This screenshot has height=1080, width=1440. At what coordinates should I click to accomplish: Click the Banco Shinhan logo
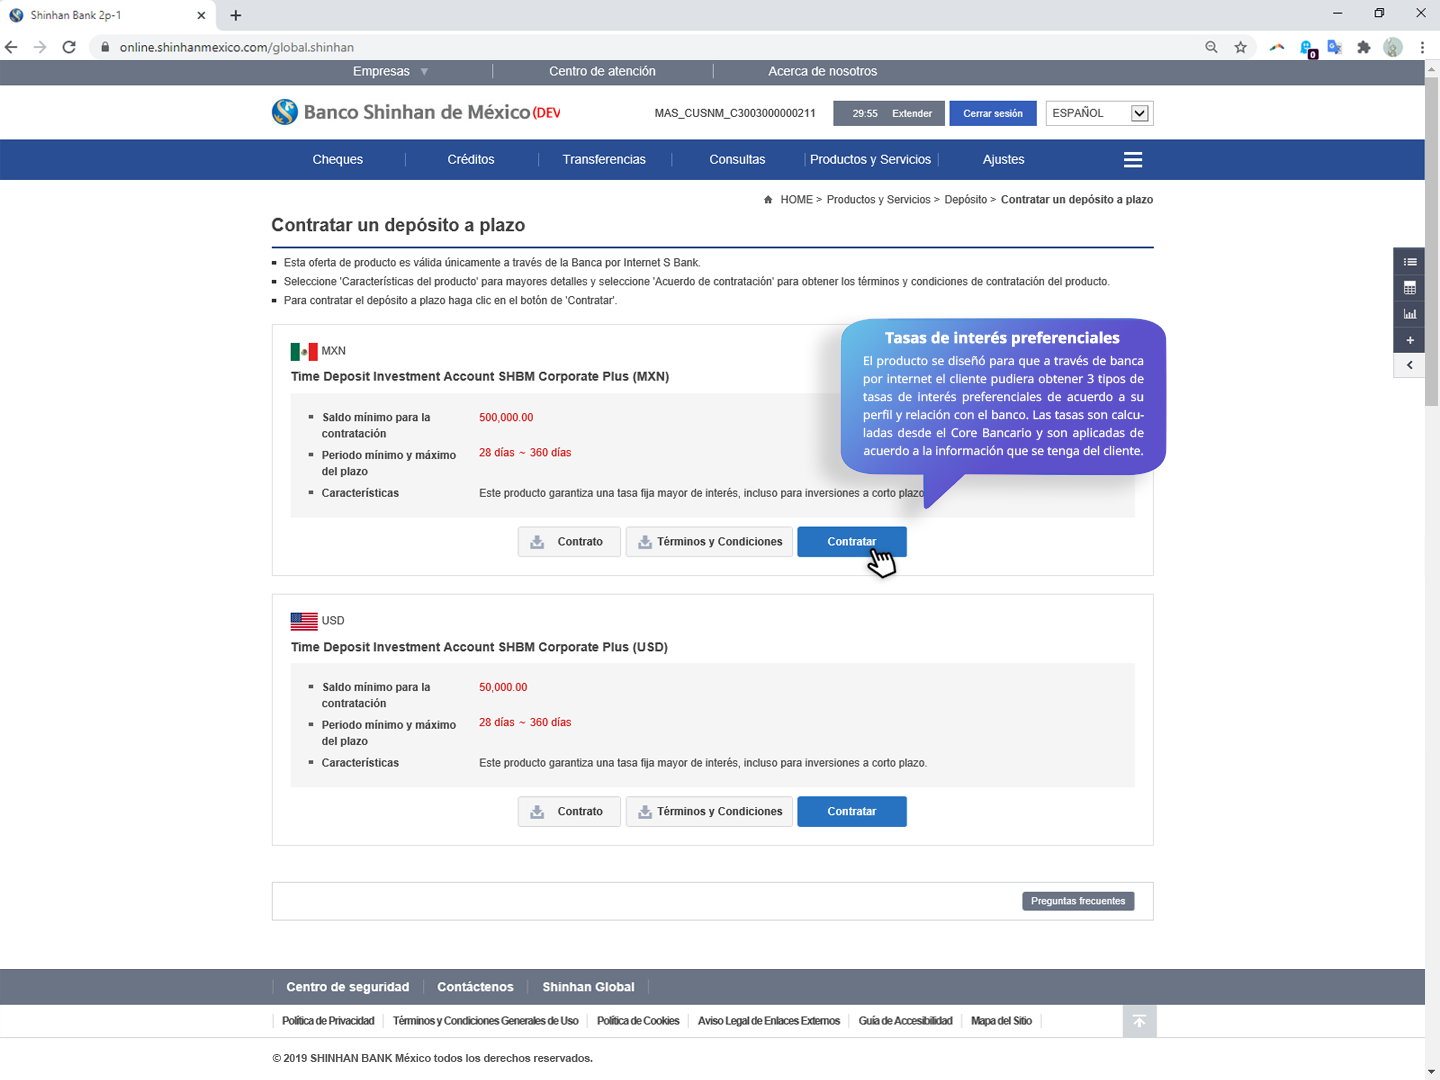click(415, 112)
